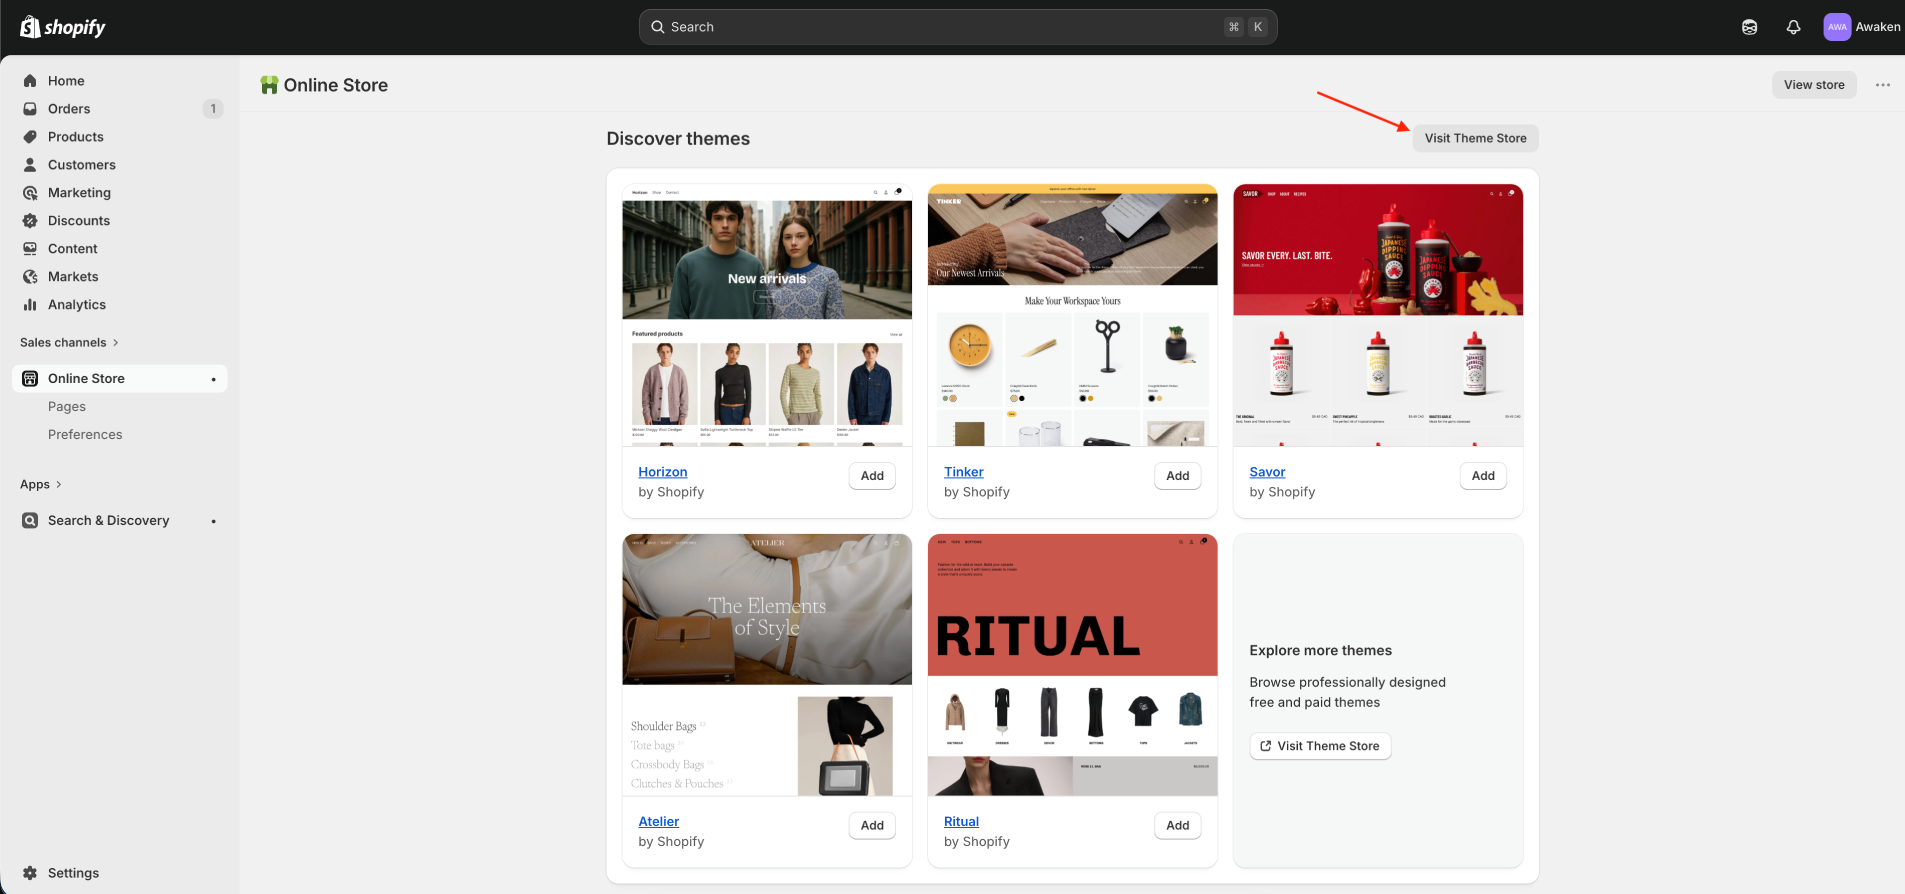
Task: Add the Savor theme
Action: tap(1483, 476)
